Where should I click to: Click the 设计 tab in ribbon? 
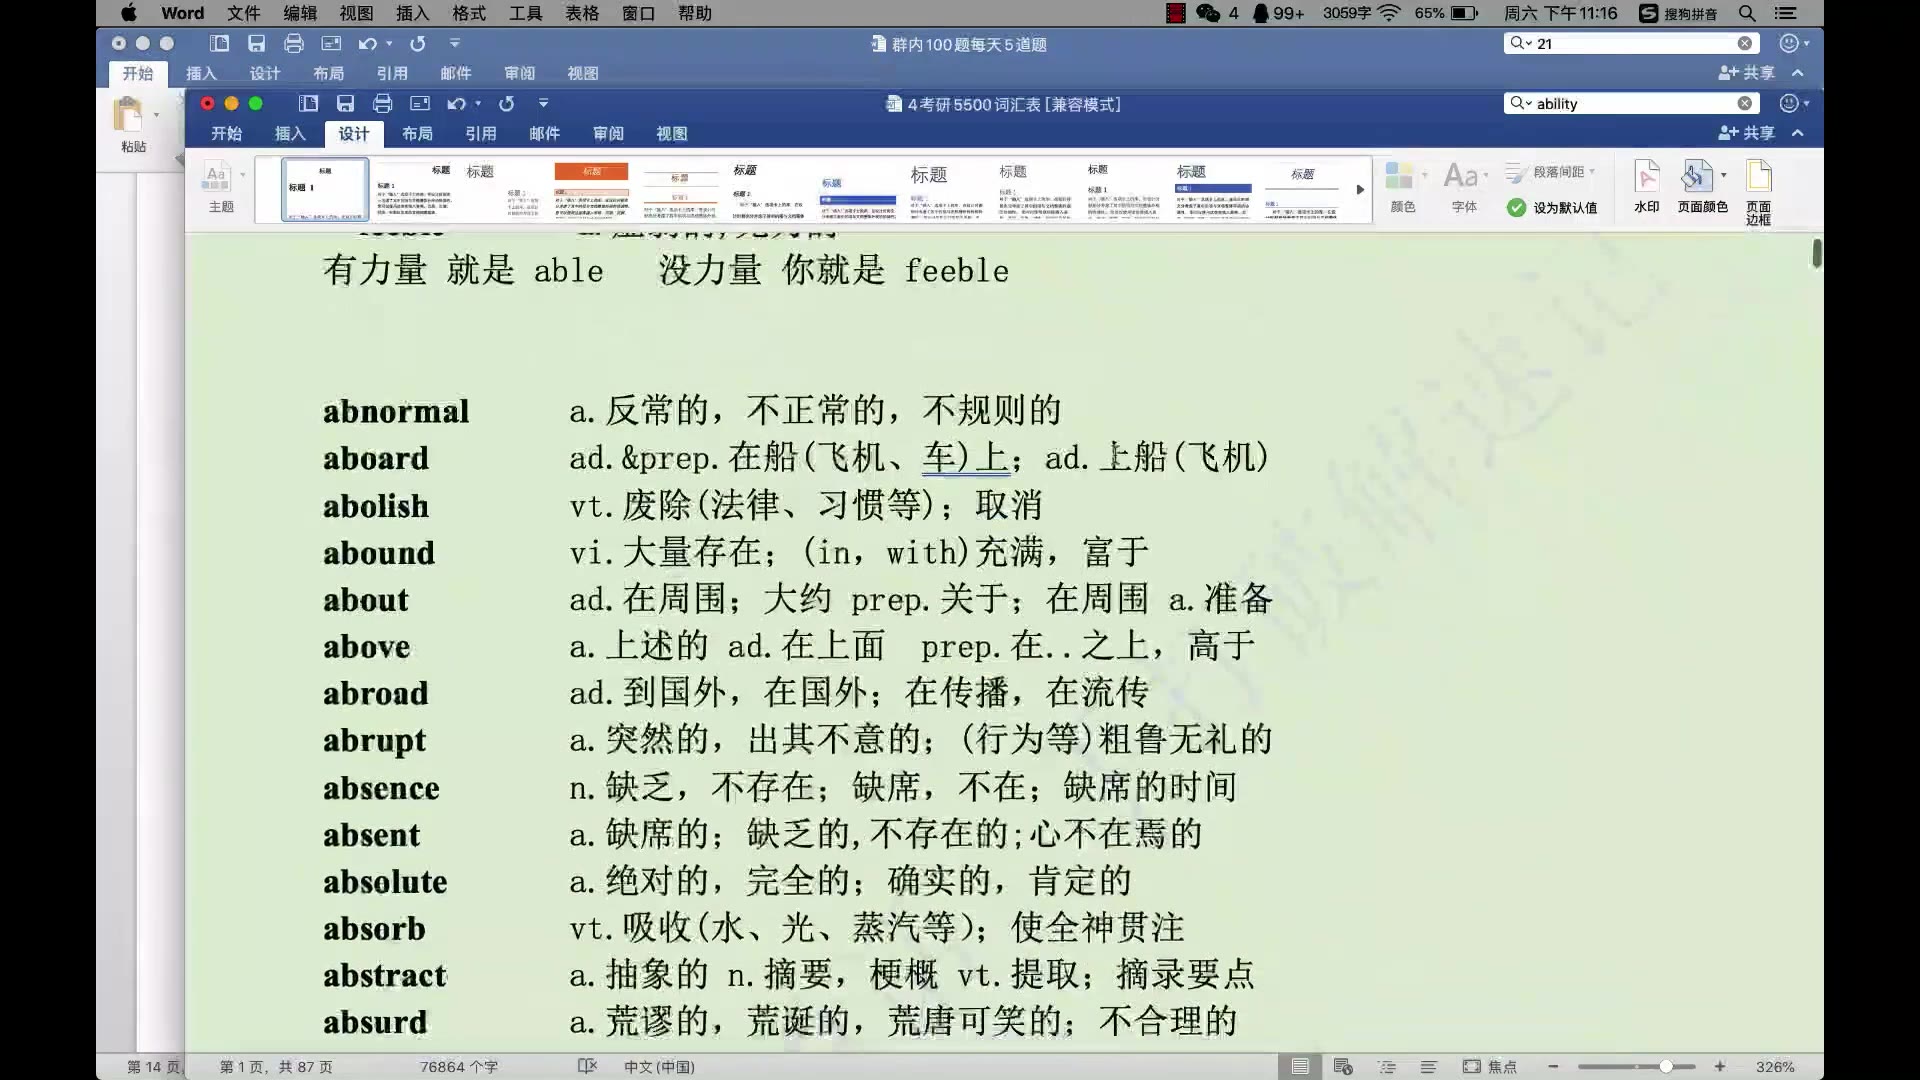353,132
